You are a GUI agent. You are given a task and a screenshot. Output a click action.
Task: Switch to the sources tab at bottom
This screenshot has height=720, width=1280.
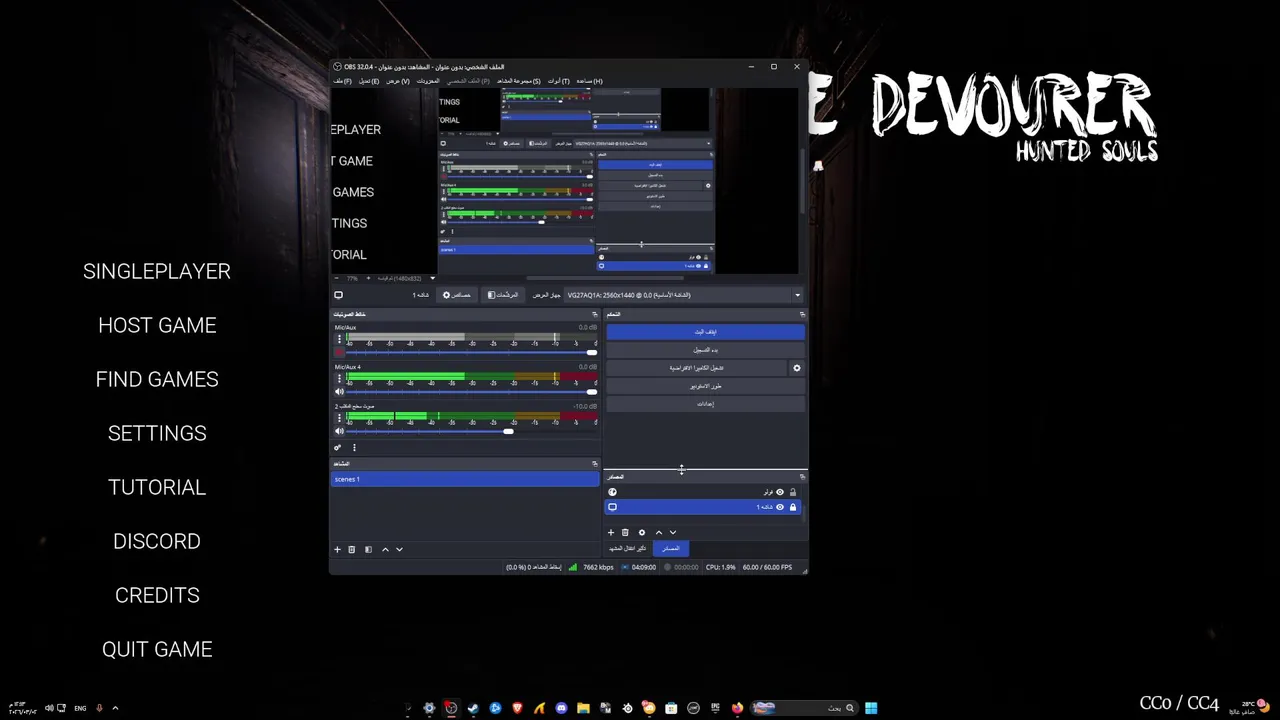click(x=670, y=548)
